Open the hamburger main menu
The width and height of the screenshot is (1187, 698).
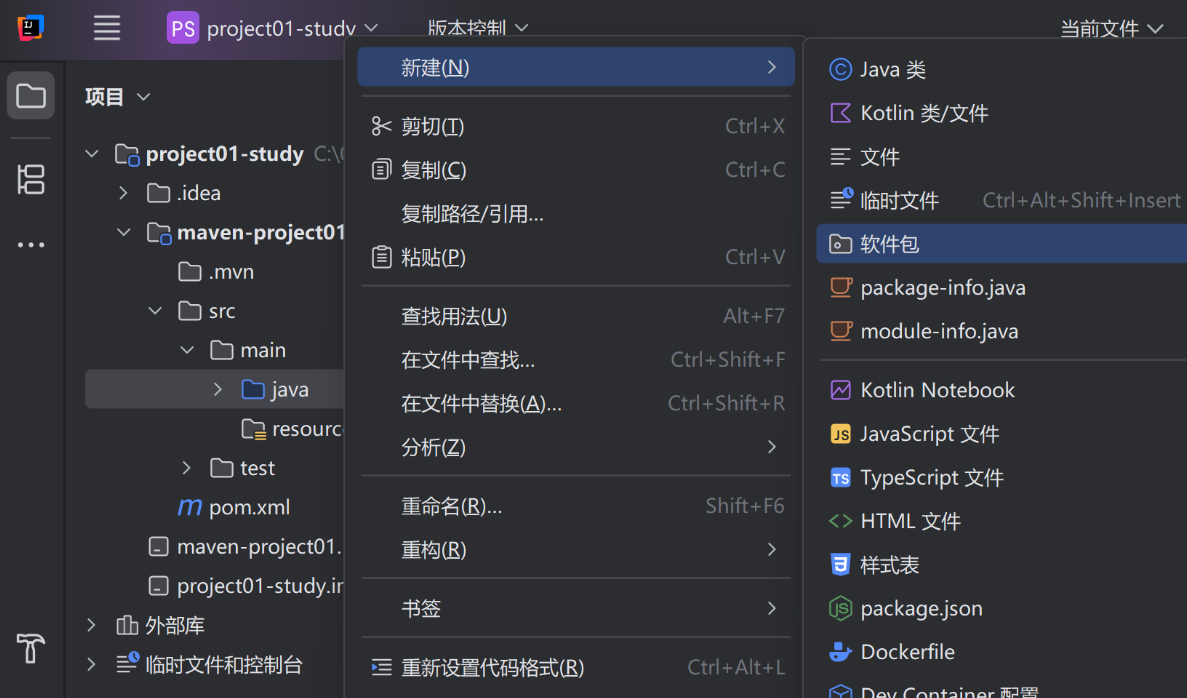[x=106, y=28]
